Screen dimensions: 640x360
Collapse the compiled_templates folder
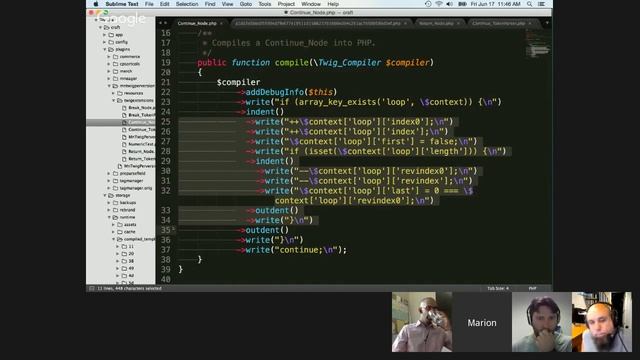(113, 239)
